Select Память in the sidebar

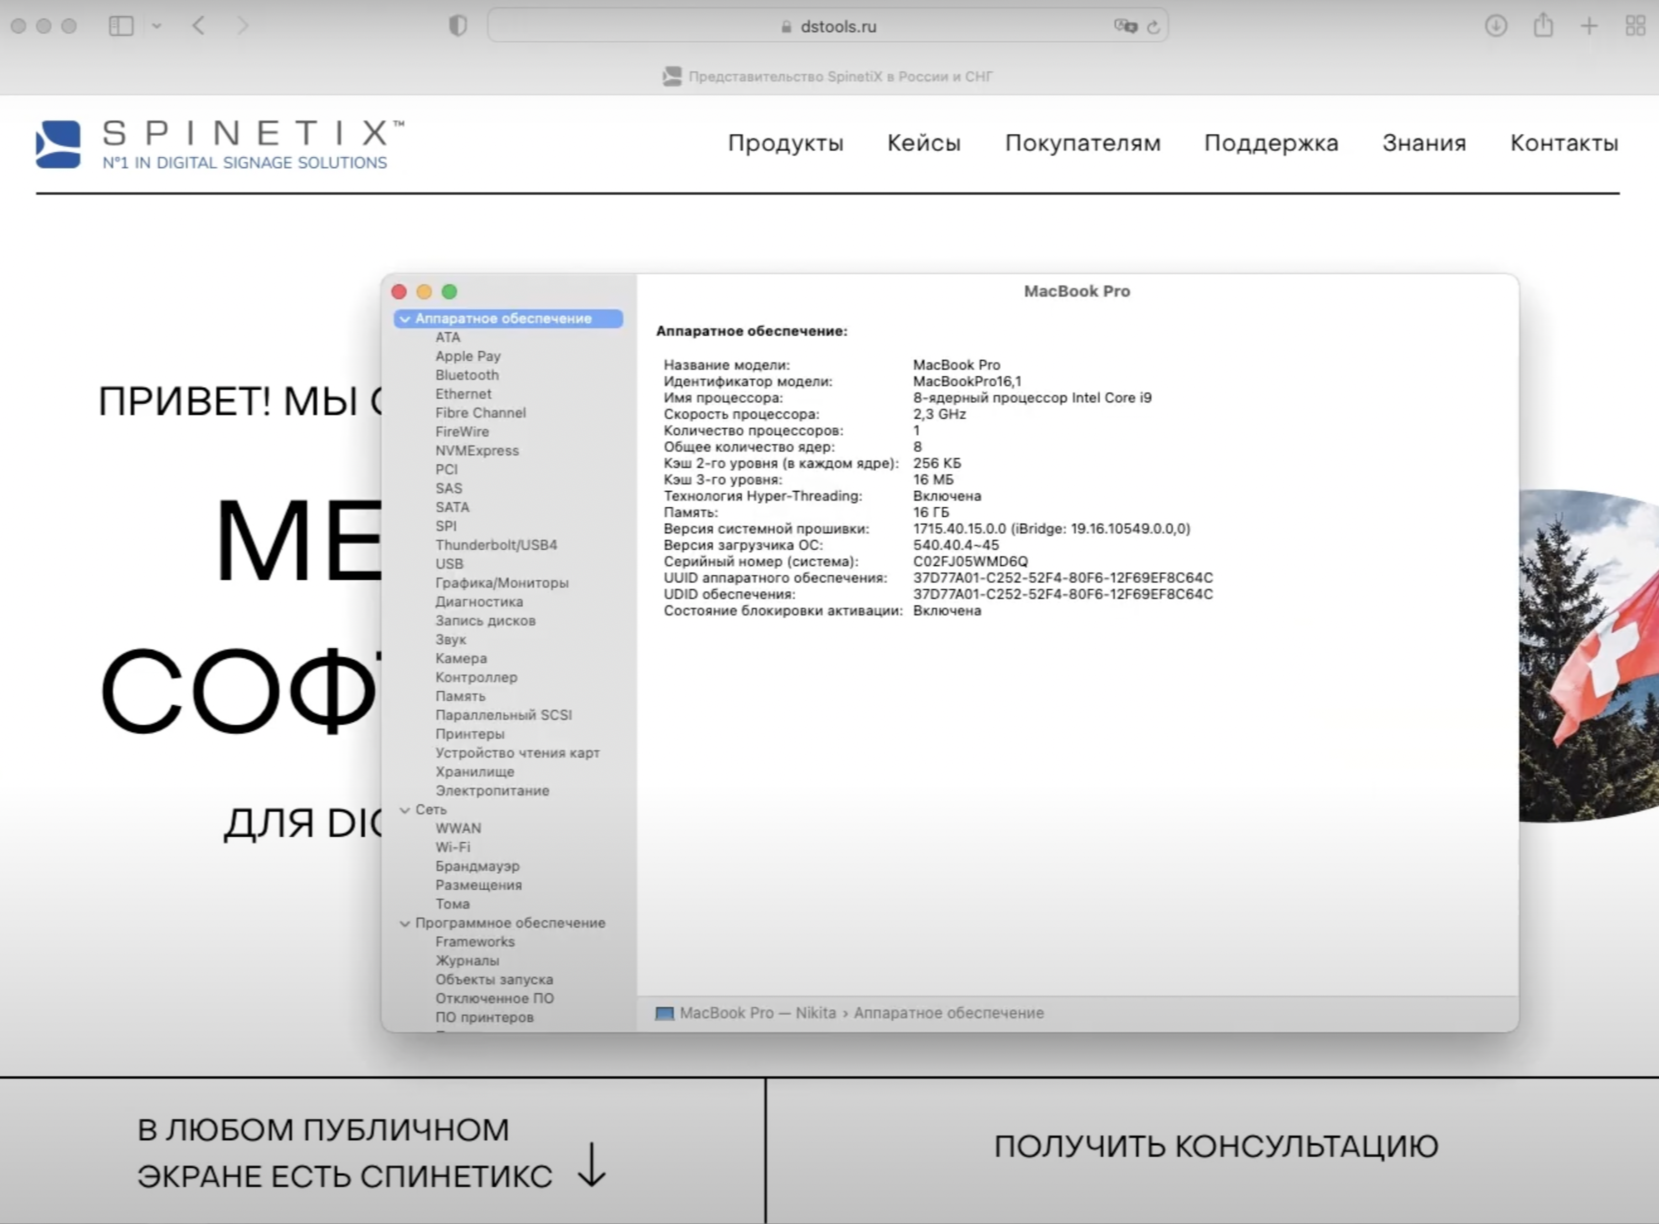[460, 697]
